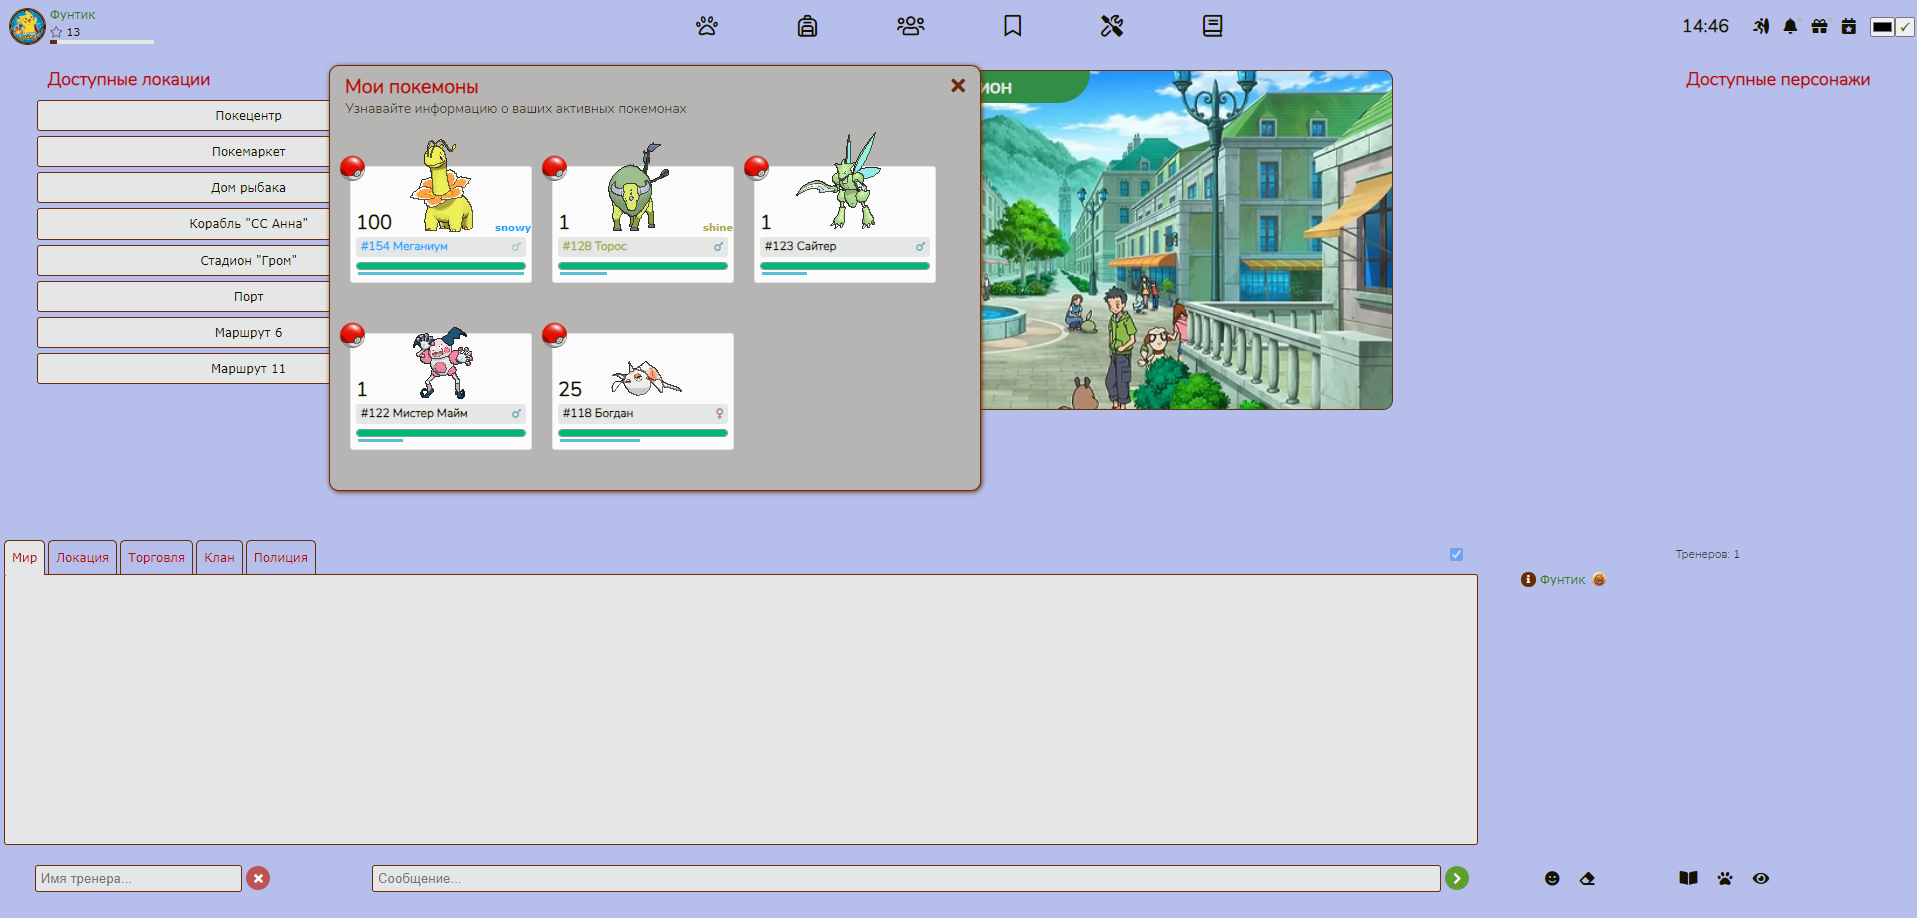This screenshot has height=918, width=1917.
Task: Click the location scene image
Action: (1186, 240)
